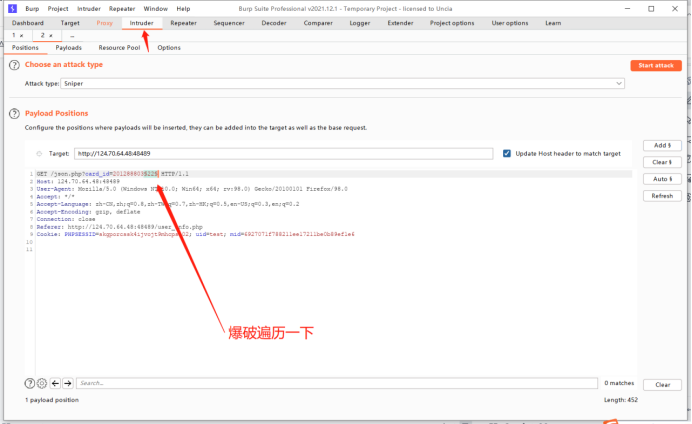692x424 pixels.
Task: Click the Auto § button
Action: point(662,179)
